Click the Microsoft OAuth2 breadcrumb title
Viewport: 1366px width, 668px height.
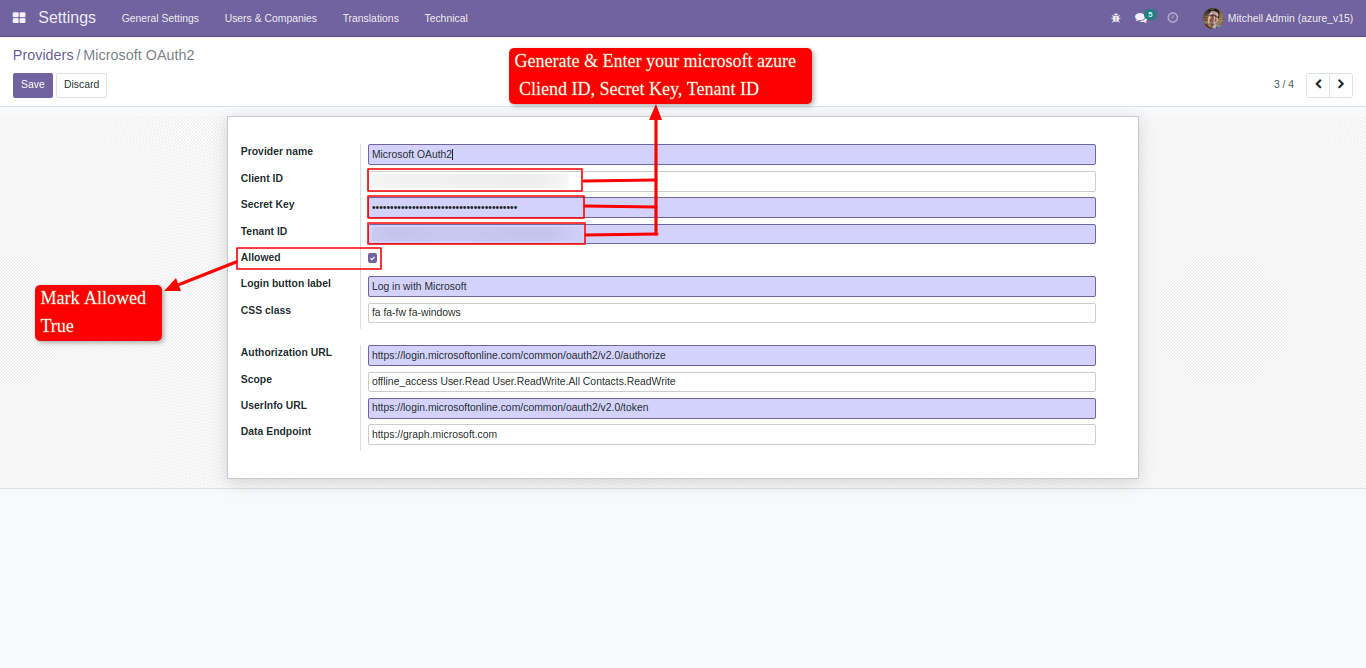click(139, 55)
